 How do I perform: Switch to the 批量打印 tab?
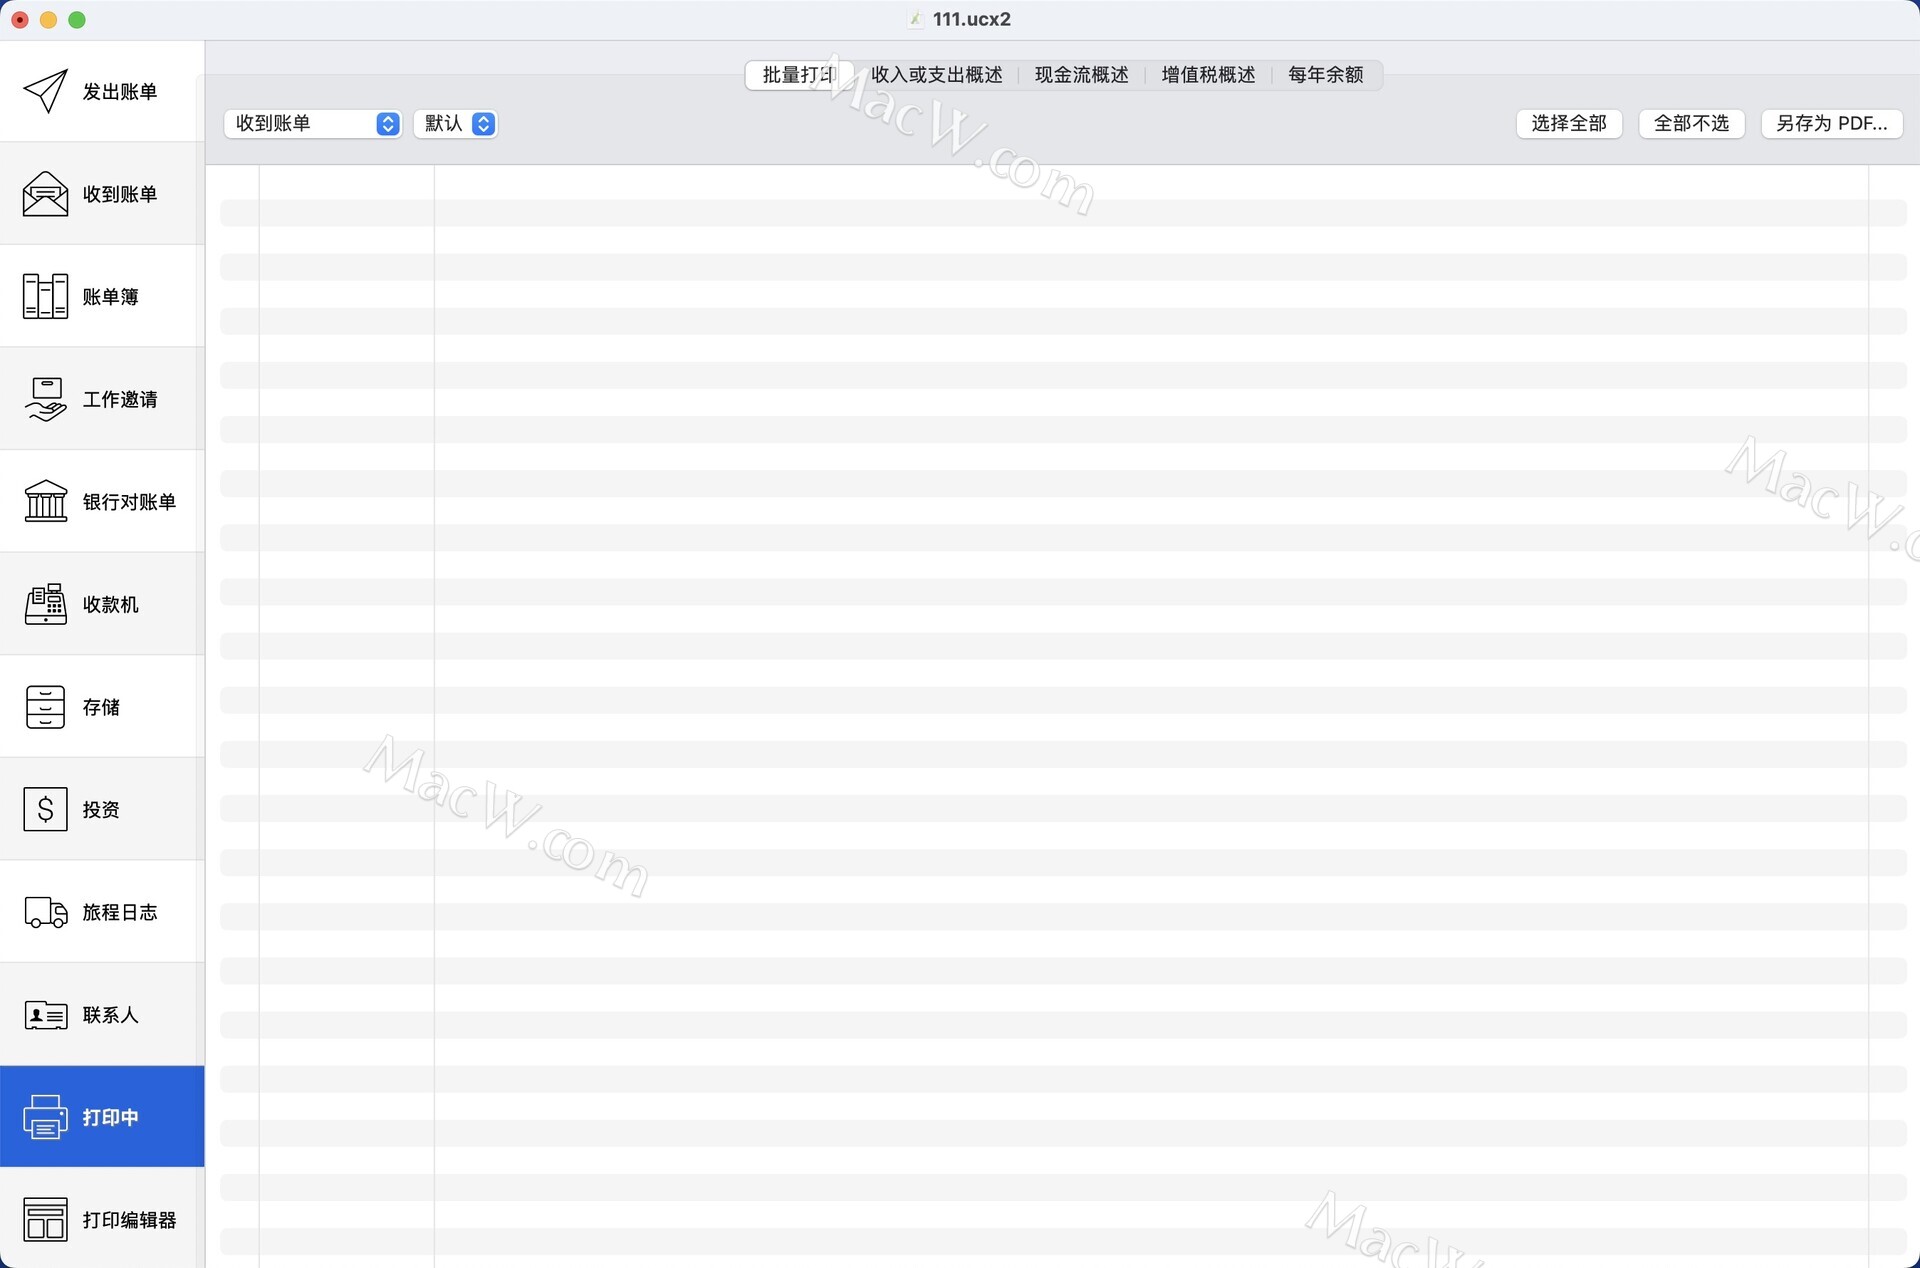pos(799,75)
